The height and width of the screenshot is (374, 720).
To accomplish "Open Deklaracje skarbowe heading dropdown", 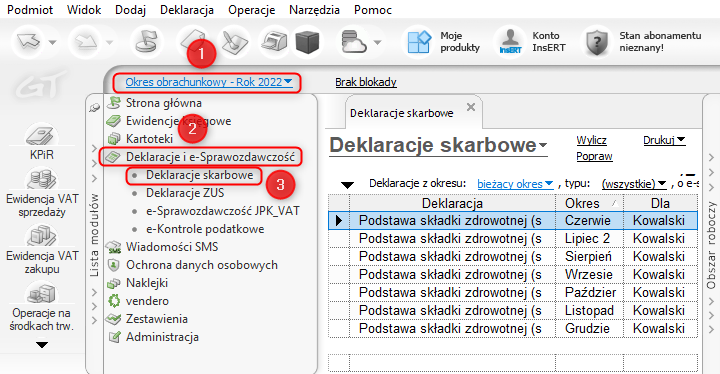I will [x=543, y=145].
